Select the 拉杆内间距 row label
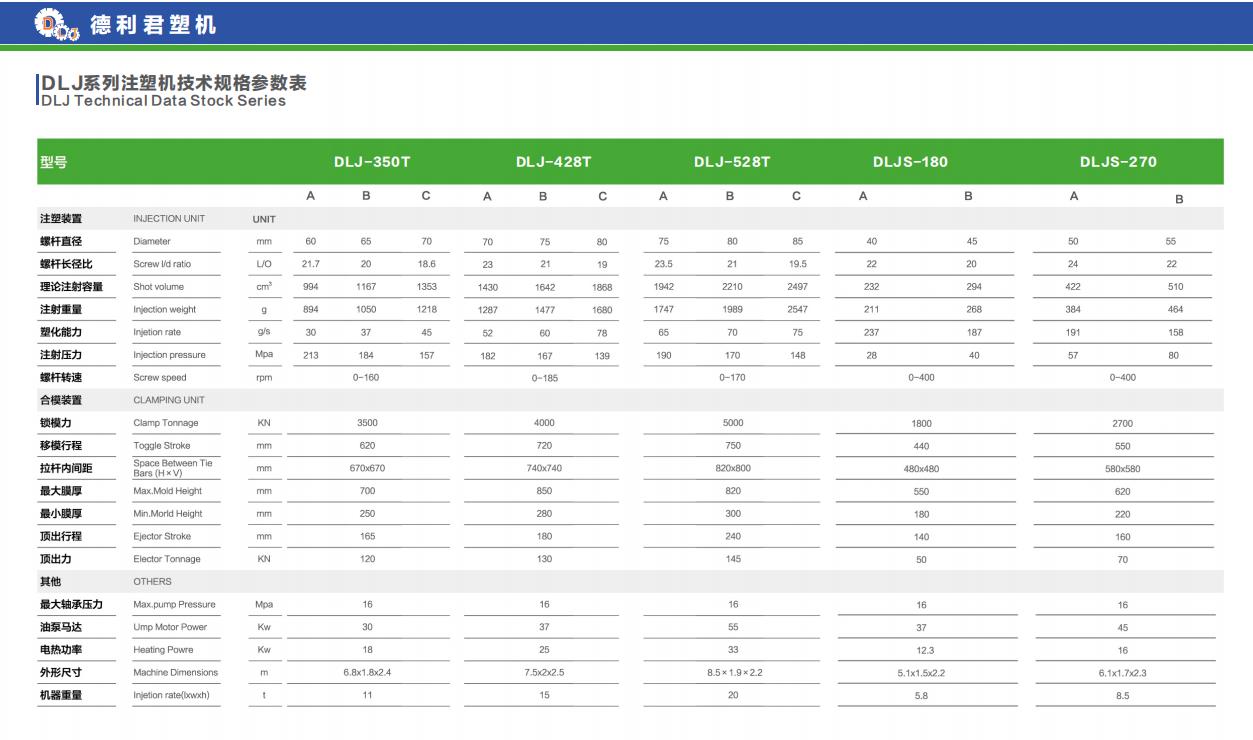The image size is (1253, 740). tap(66, 468)
